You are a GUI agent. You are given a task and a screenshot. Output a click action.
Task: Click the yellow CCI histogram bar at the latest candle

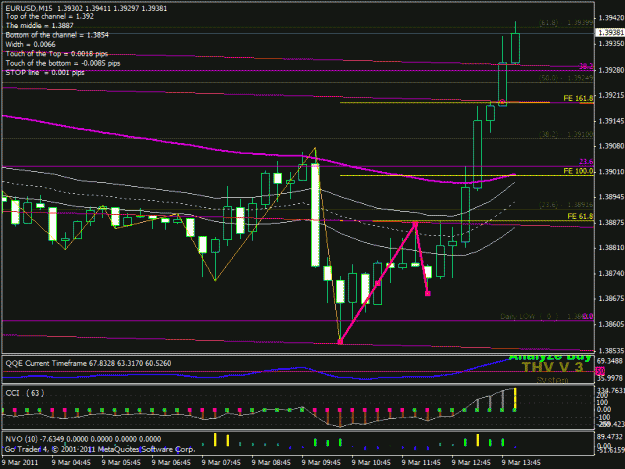tap(515, 398)
